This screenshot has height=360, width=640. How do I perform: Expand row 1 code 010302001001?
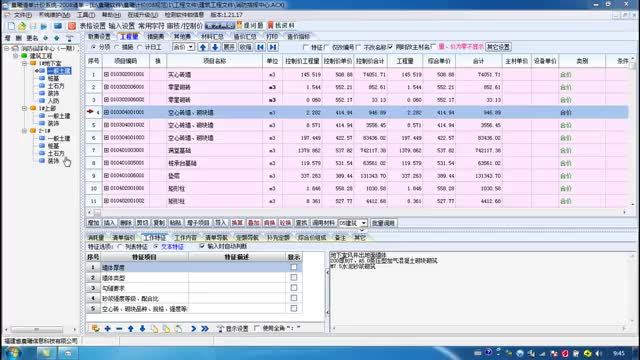click(x=106, y=75)
